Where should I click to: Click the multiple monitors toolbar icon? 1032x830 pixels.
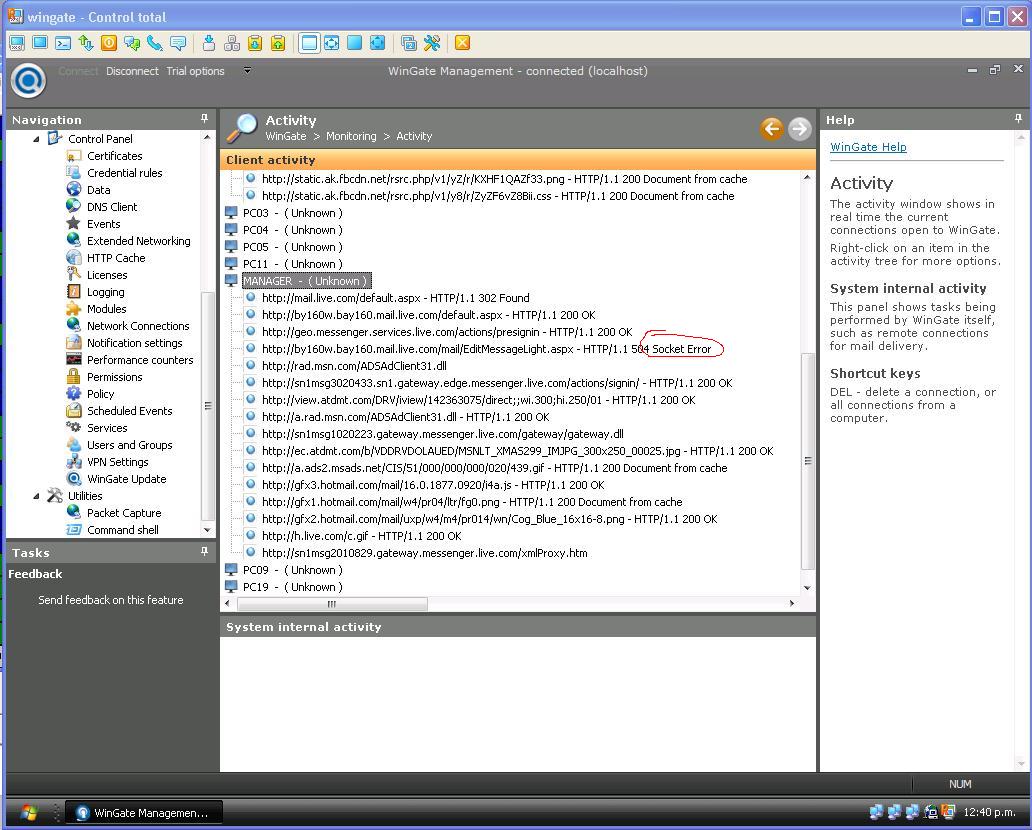click(x=409, y=43)
